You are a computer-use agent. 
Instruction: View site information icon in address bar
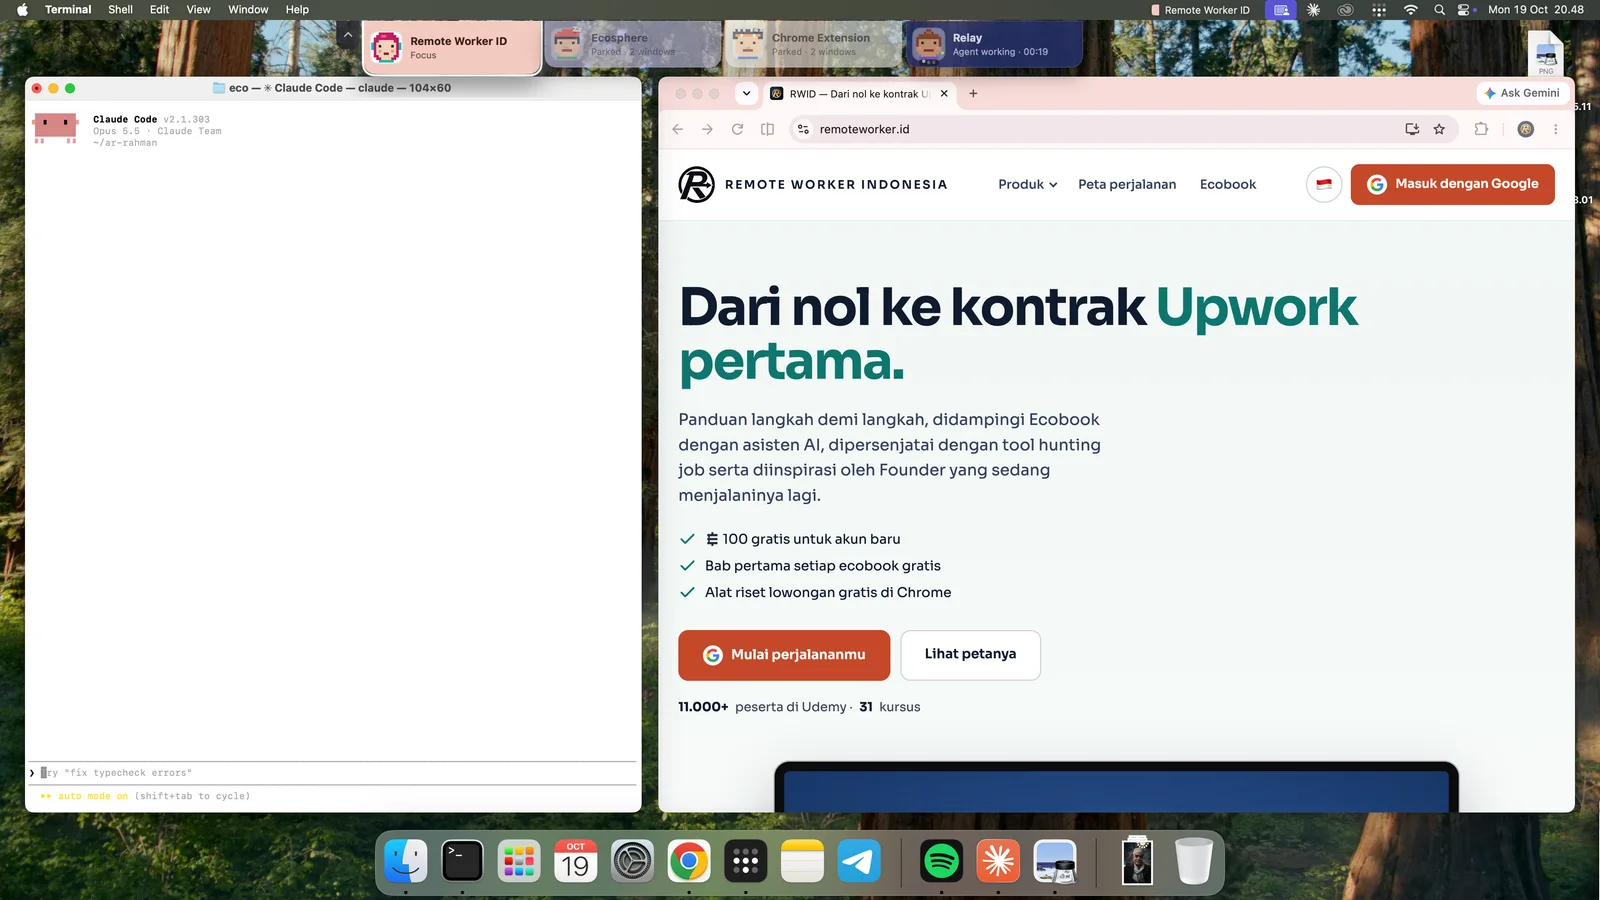[x=803, y=129]
